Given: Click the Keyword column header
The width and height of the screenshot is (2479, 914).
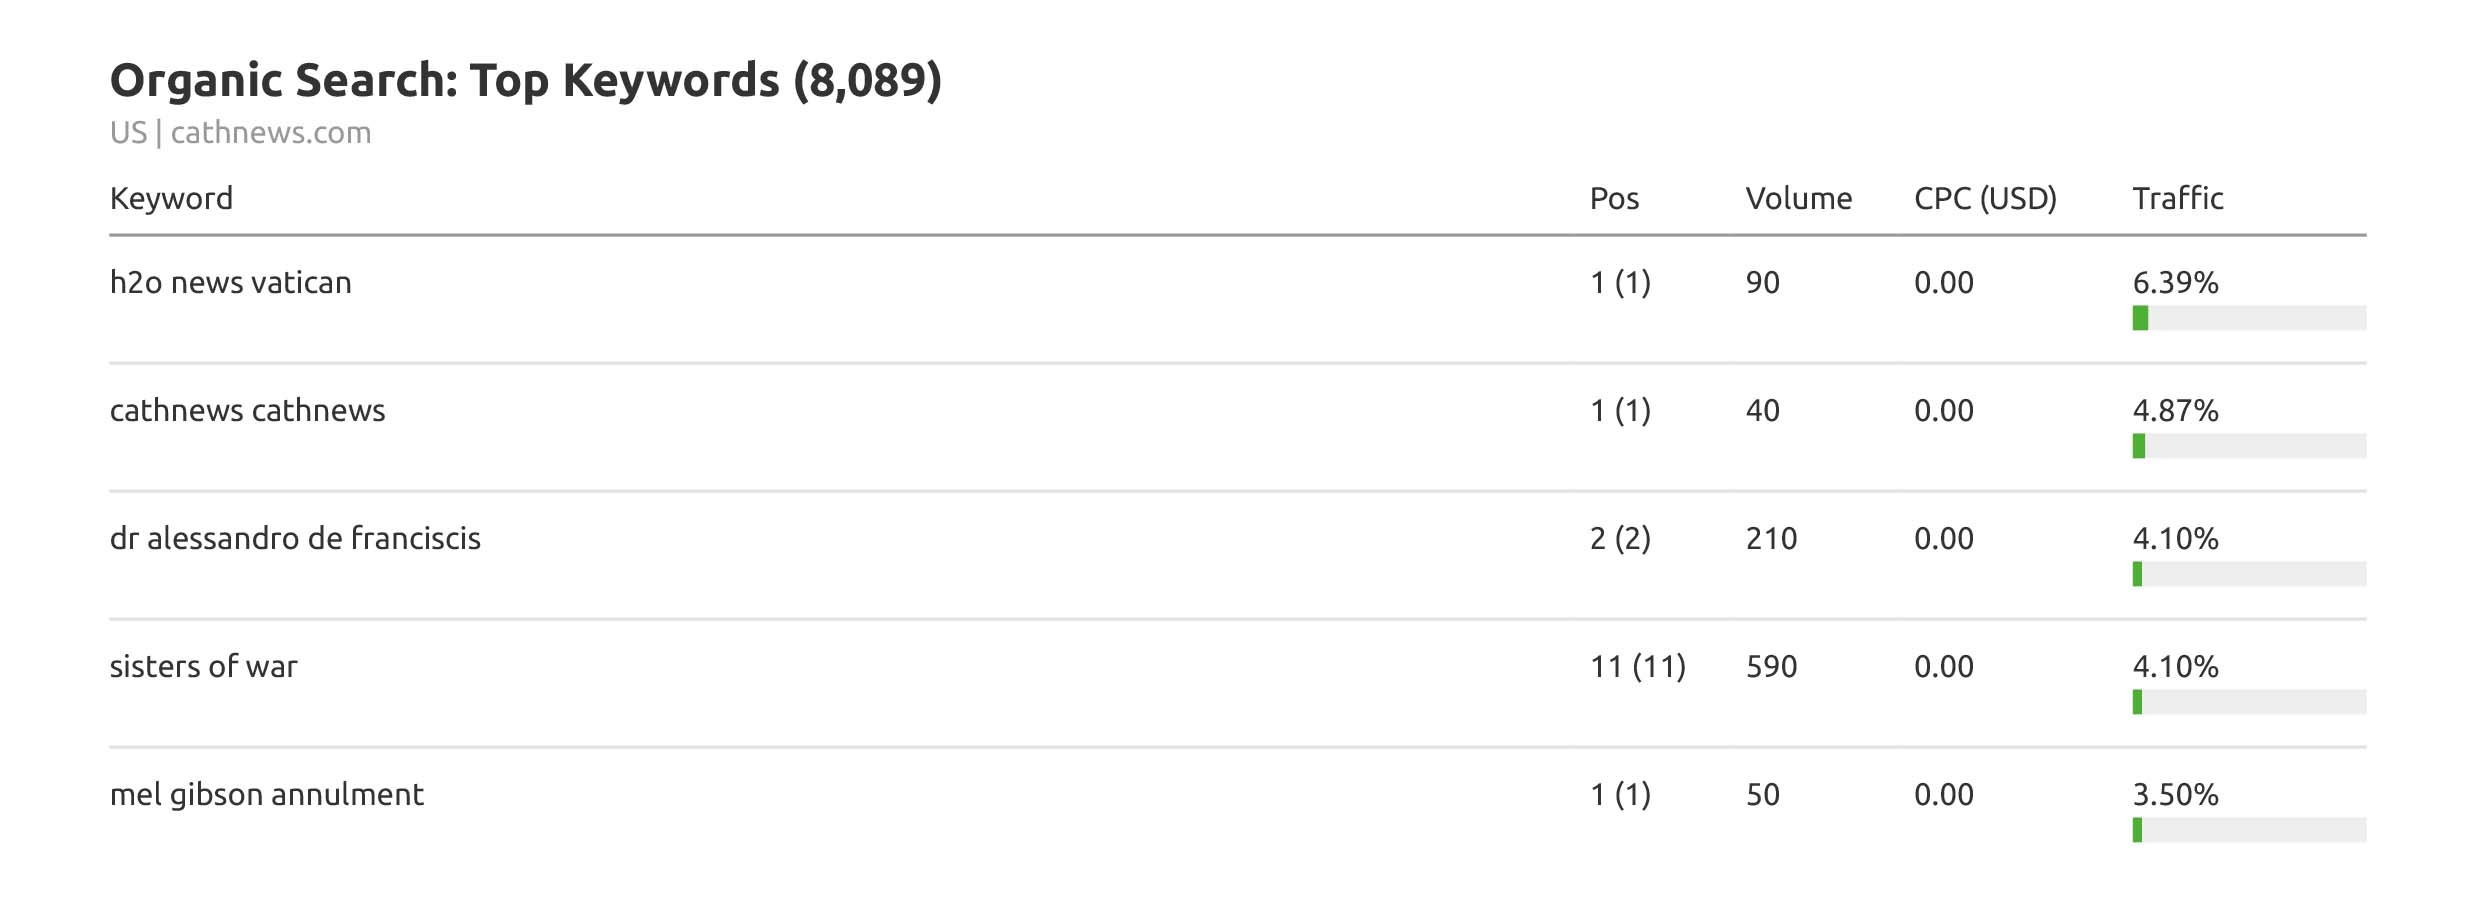Looking at the screenshot, I should click(171, 199).
